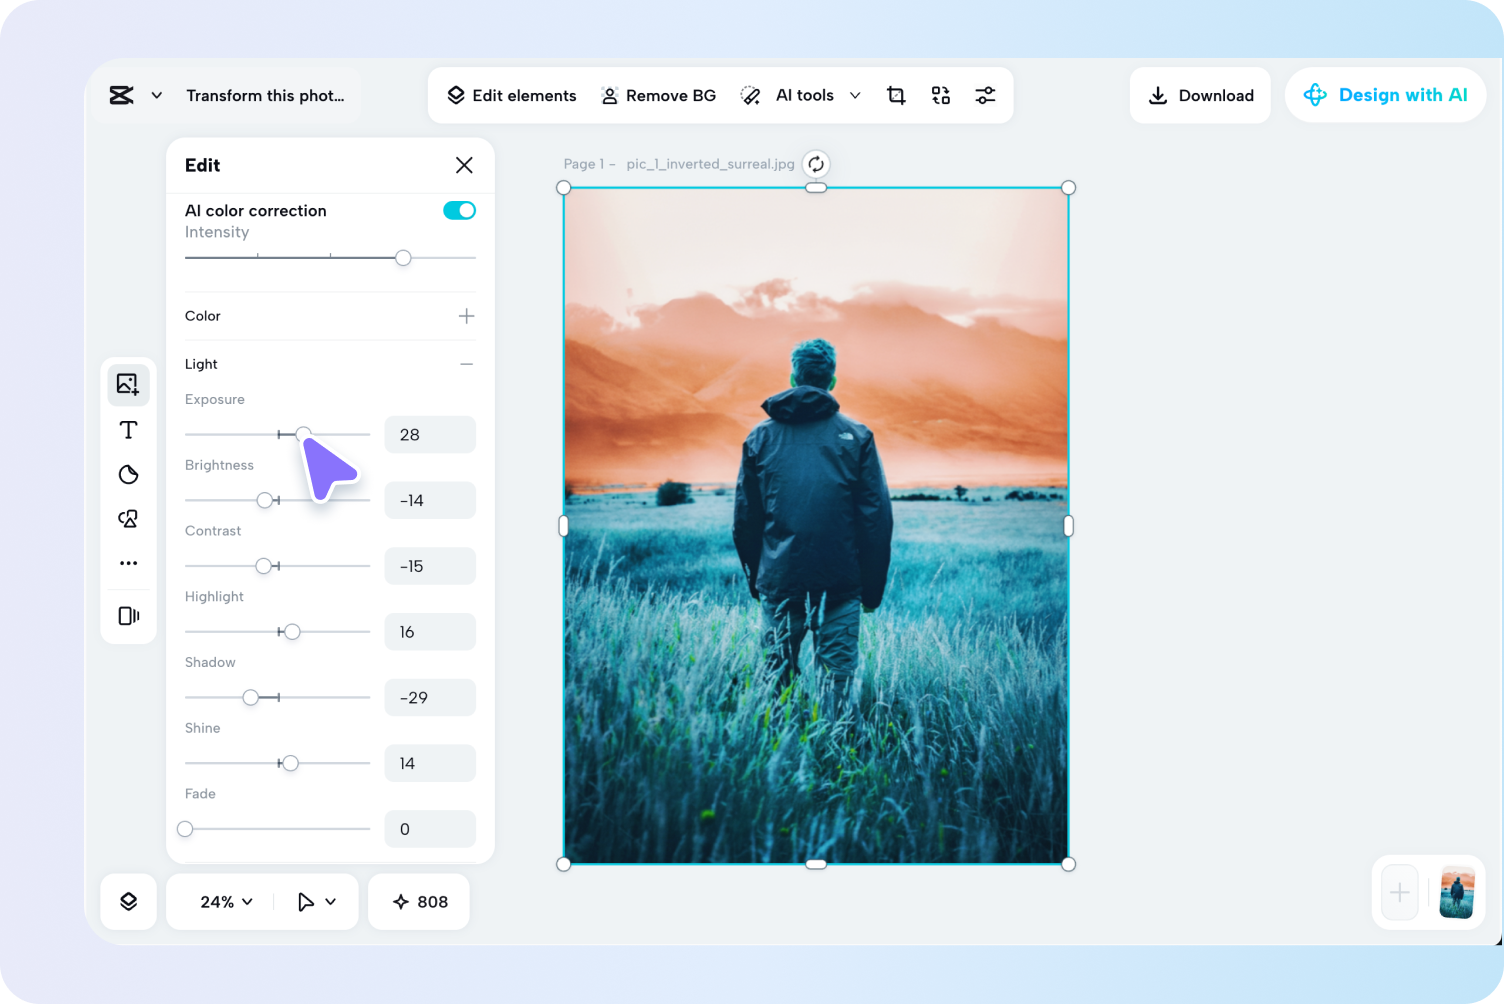Open the Layers panel at bottom left
Viewport: 1504px width, 1004px height.
(x=128, y=901)
